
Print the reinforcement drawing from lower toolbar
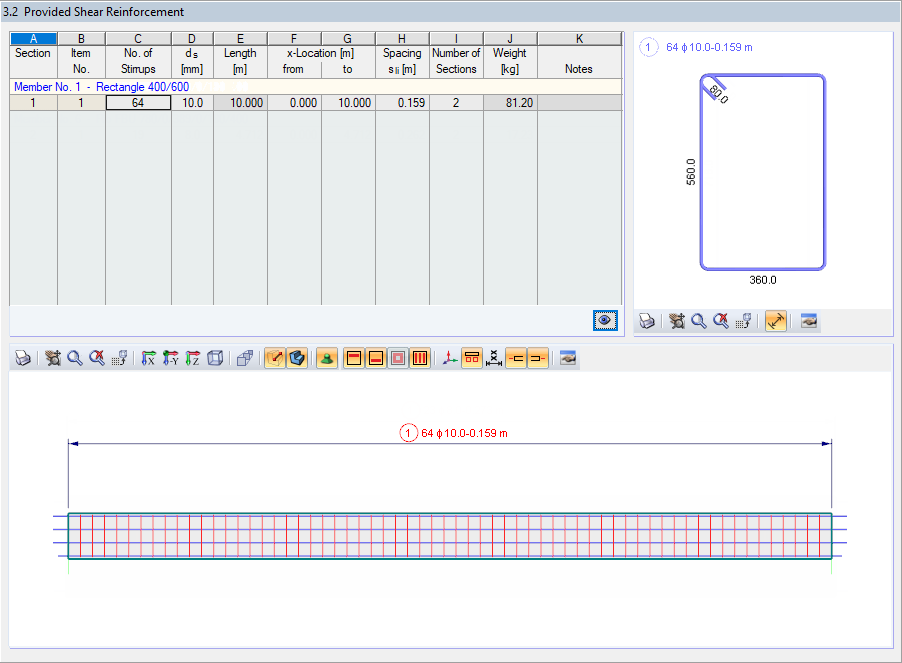point(23,358)
